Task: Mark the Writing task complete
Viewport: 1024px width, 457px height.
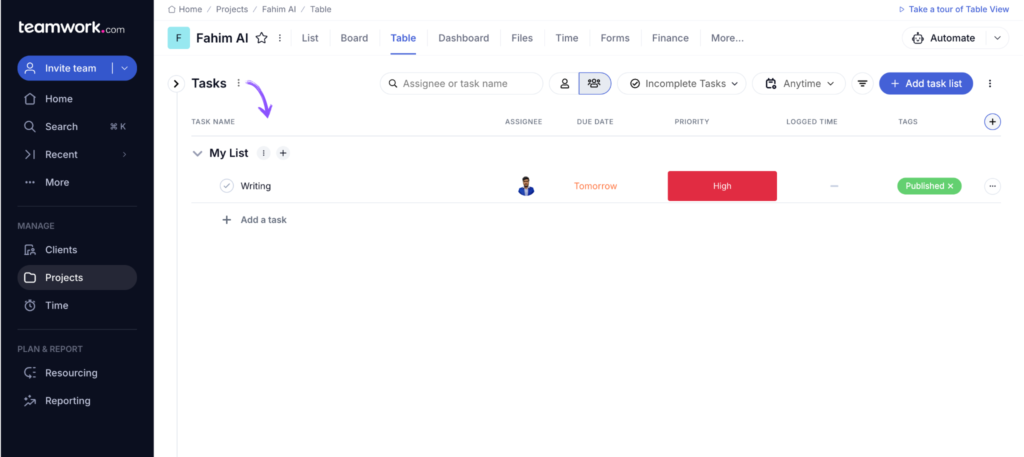Action: point(227,186)
